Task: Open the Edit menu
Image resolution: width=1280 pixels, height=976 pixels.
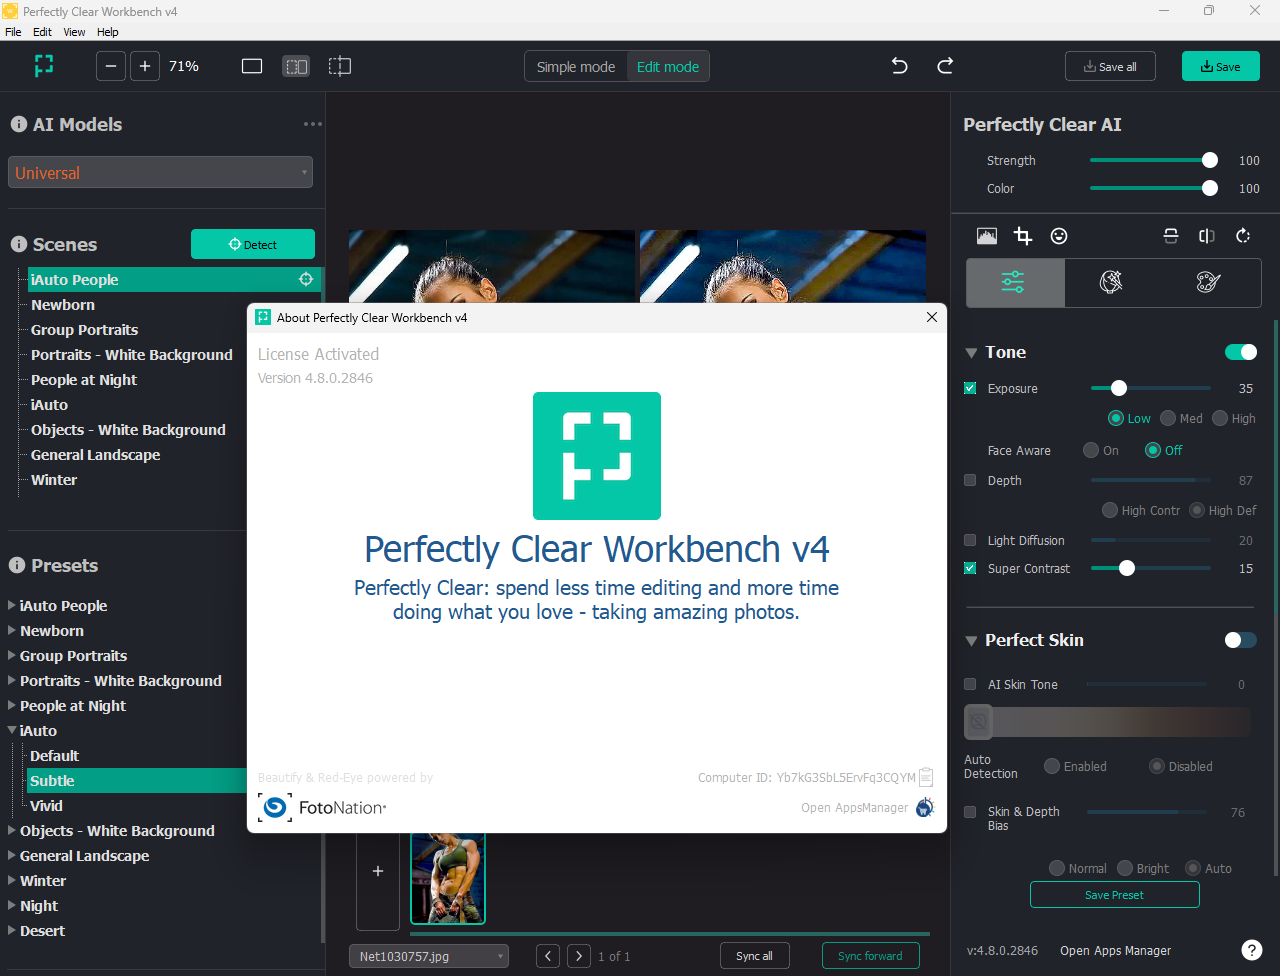Action: (42, 32)
